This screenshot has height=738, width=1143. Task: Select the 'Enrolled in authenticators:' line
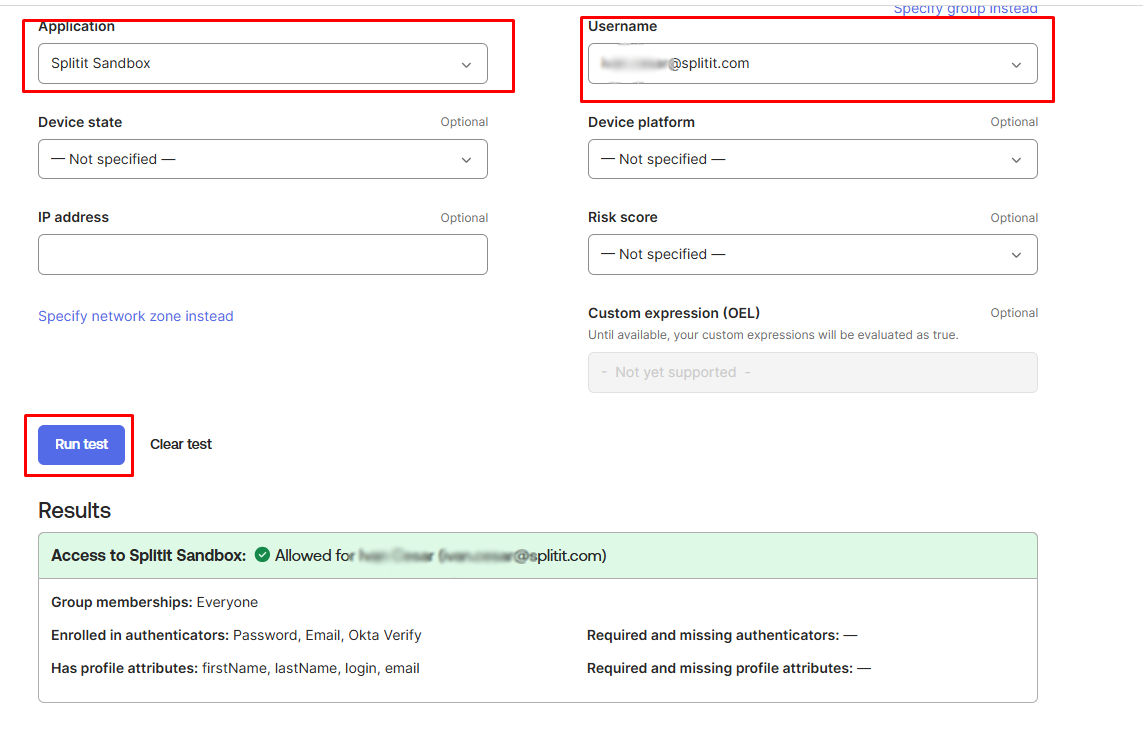pos(236,635)
